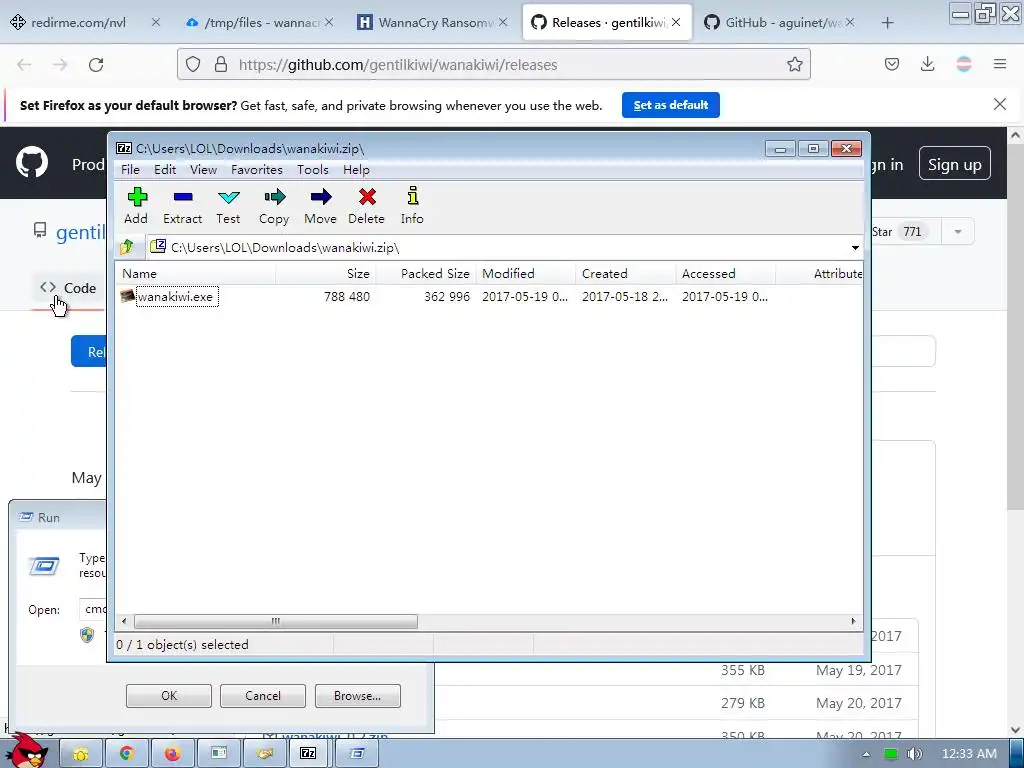Sort by the Size column header
Image resolution: width=1024 pixels, height=768 pixels.
click(x=326, y=274)
